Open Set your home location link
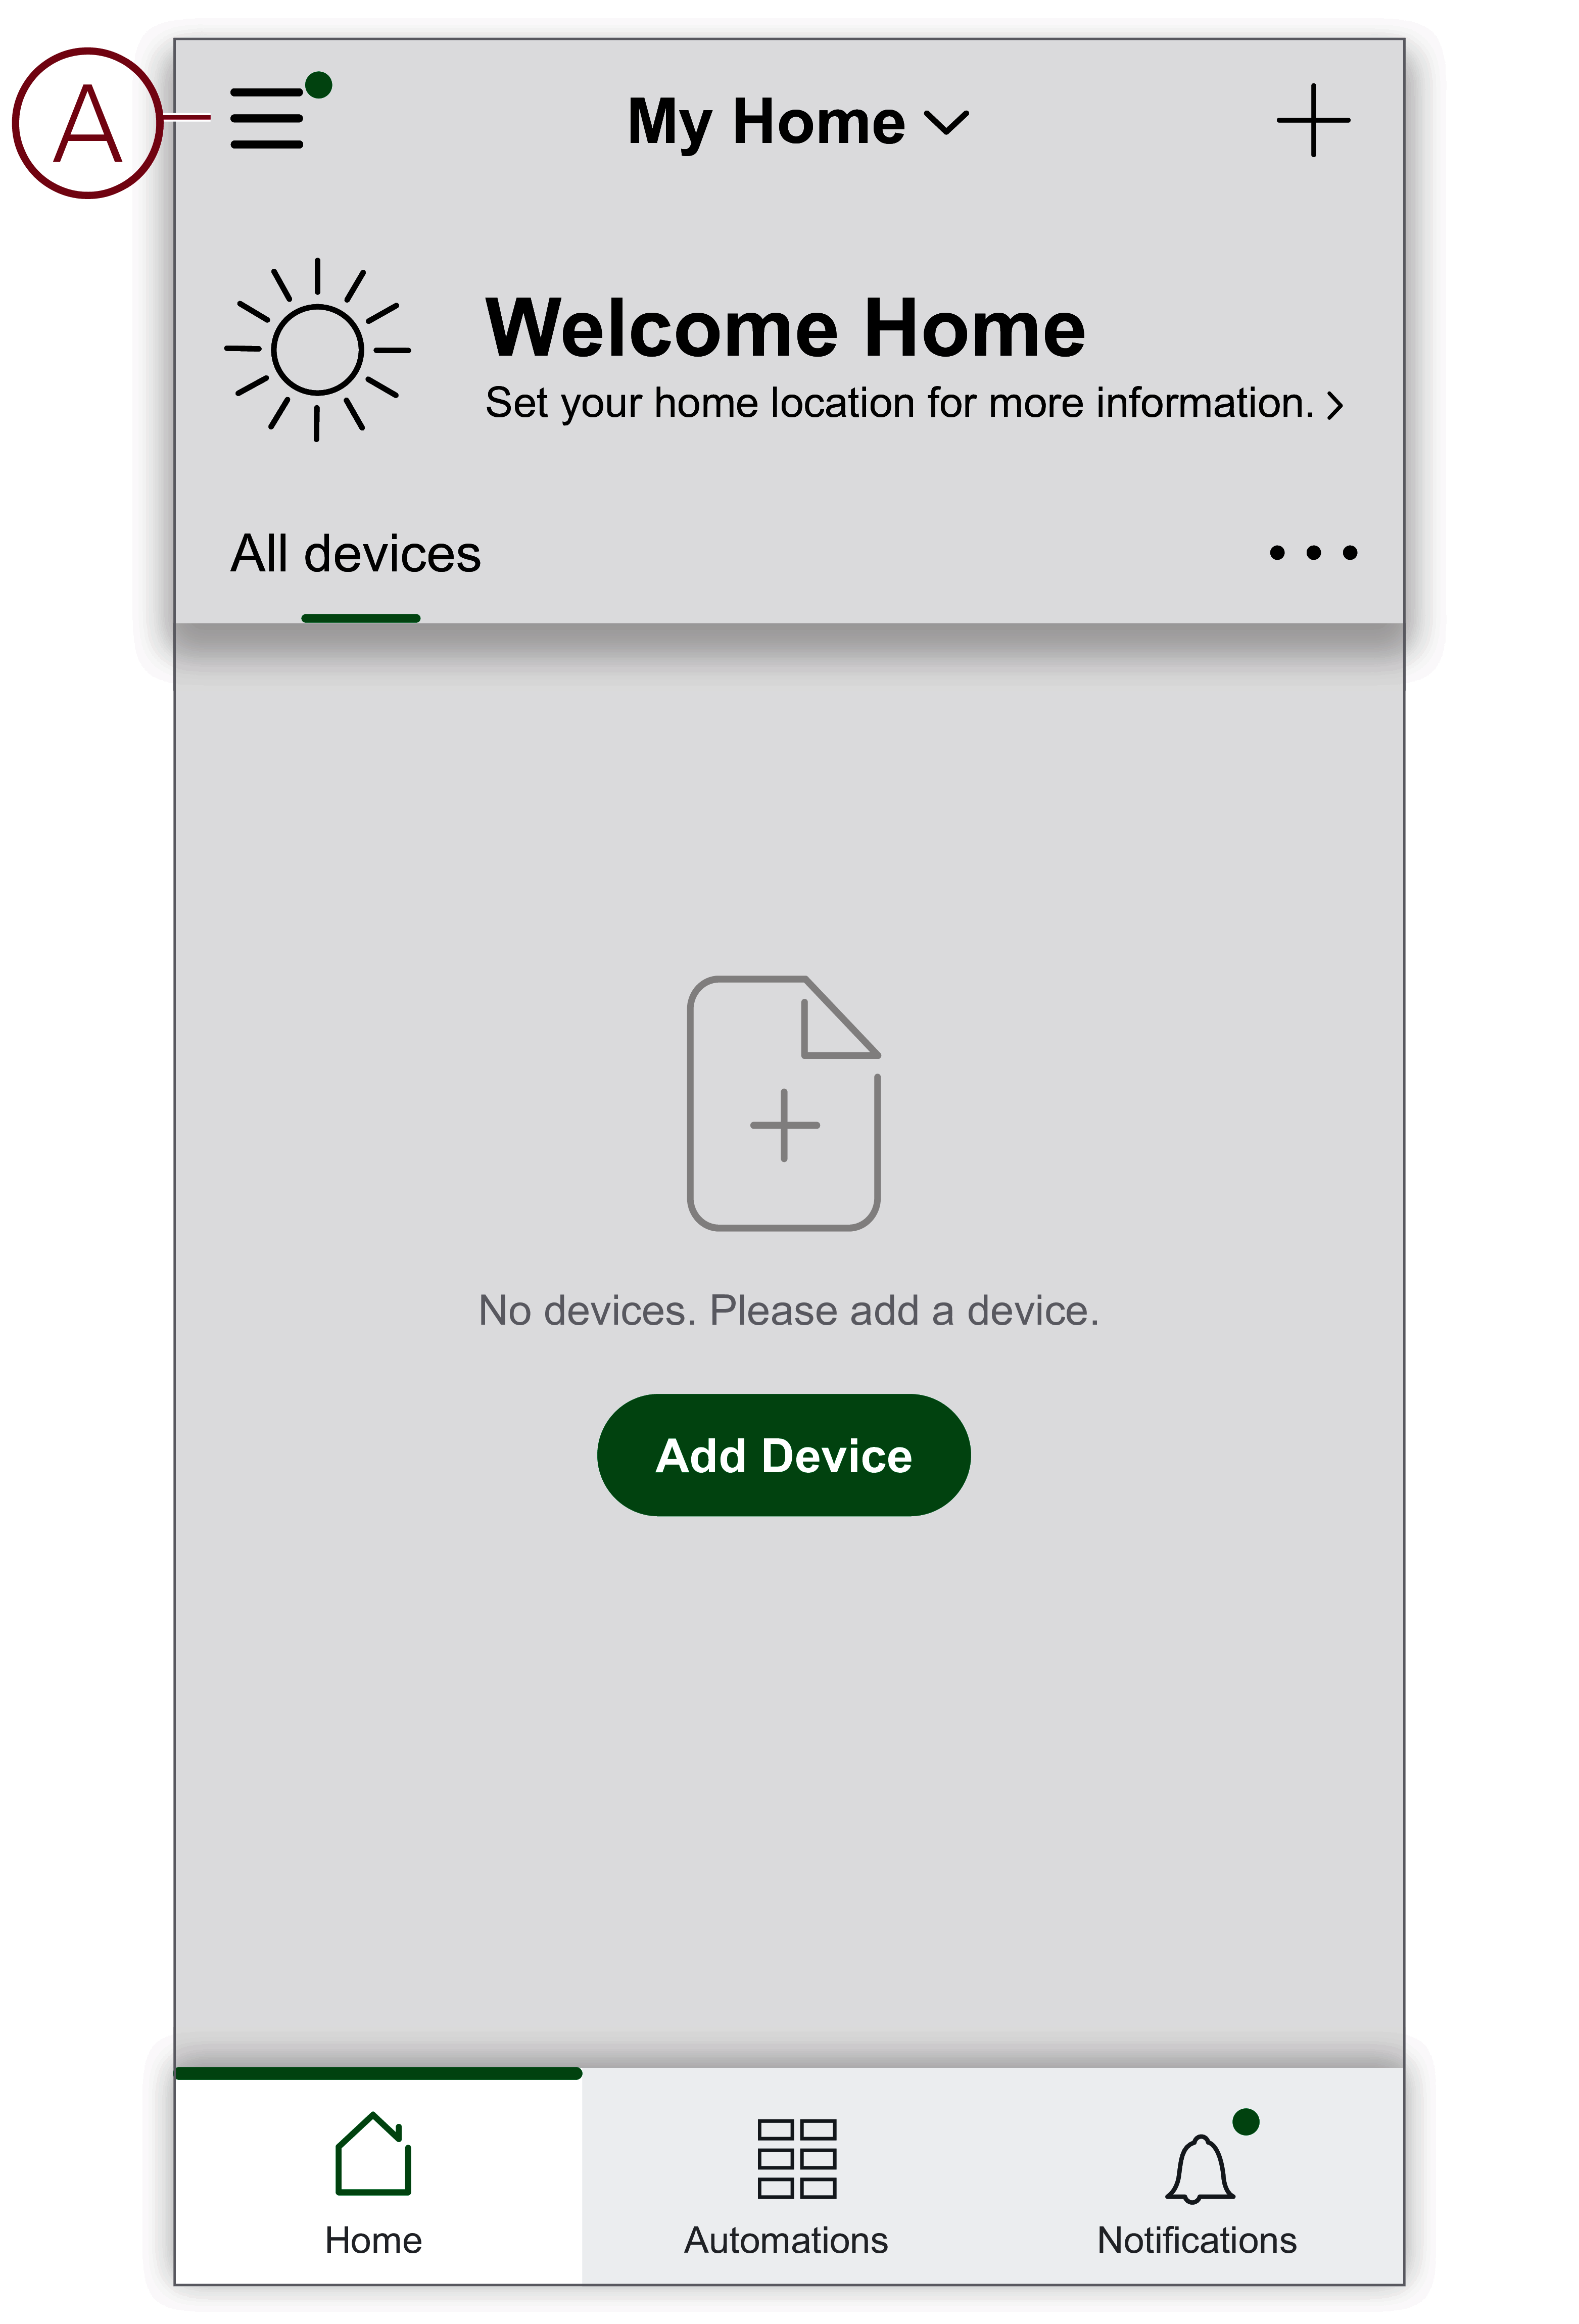 (x=899, y=403)
